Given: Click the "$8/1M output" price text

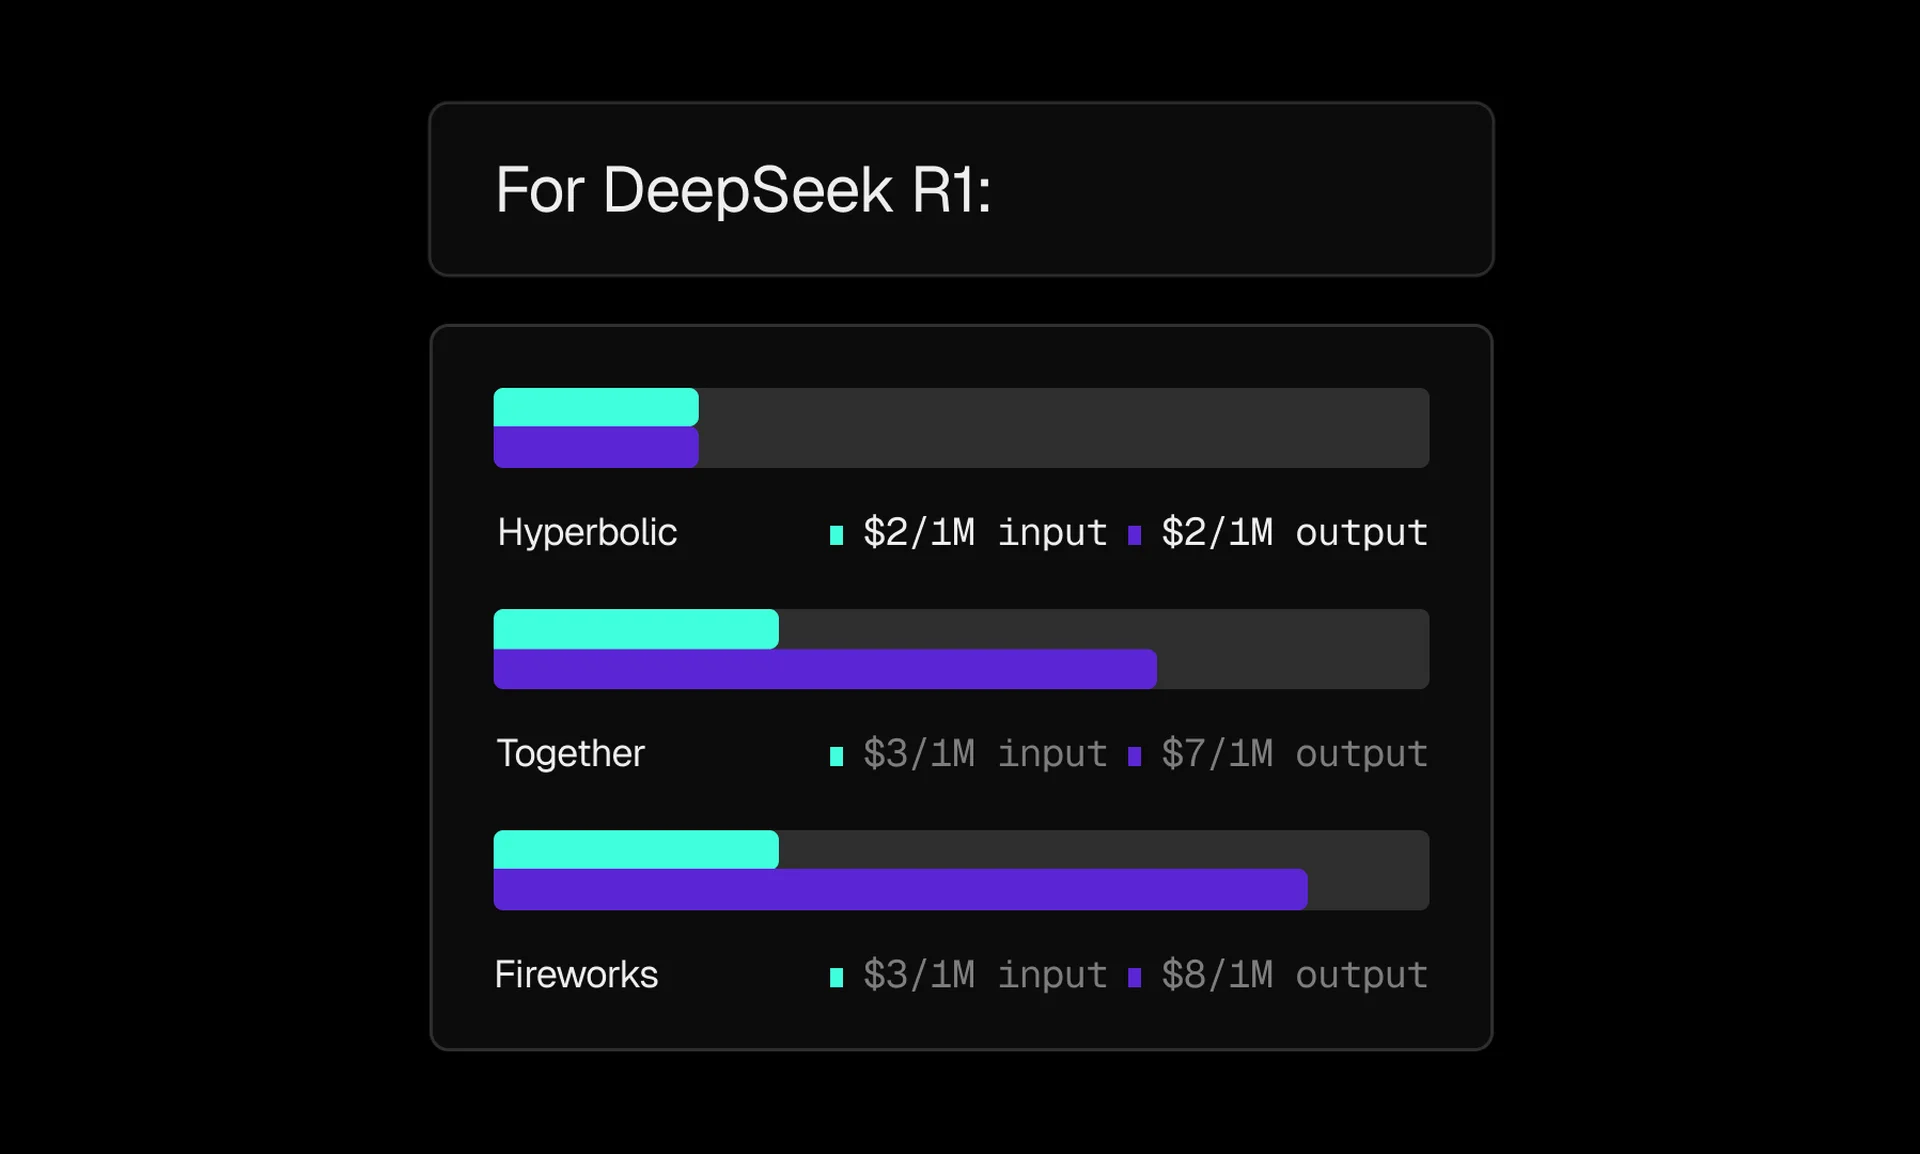Looking at the screenshot, I should click(1294, 974).
